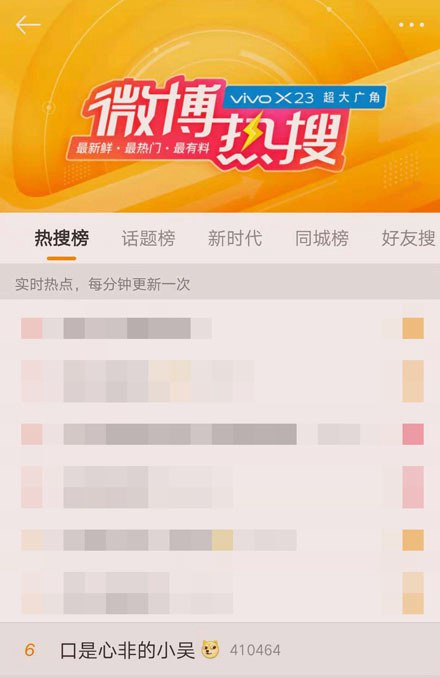Tap the heat count 410464
The image size is (440, 677).
(255, 650)
